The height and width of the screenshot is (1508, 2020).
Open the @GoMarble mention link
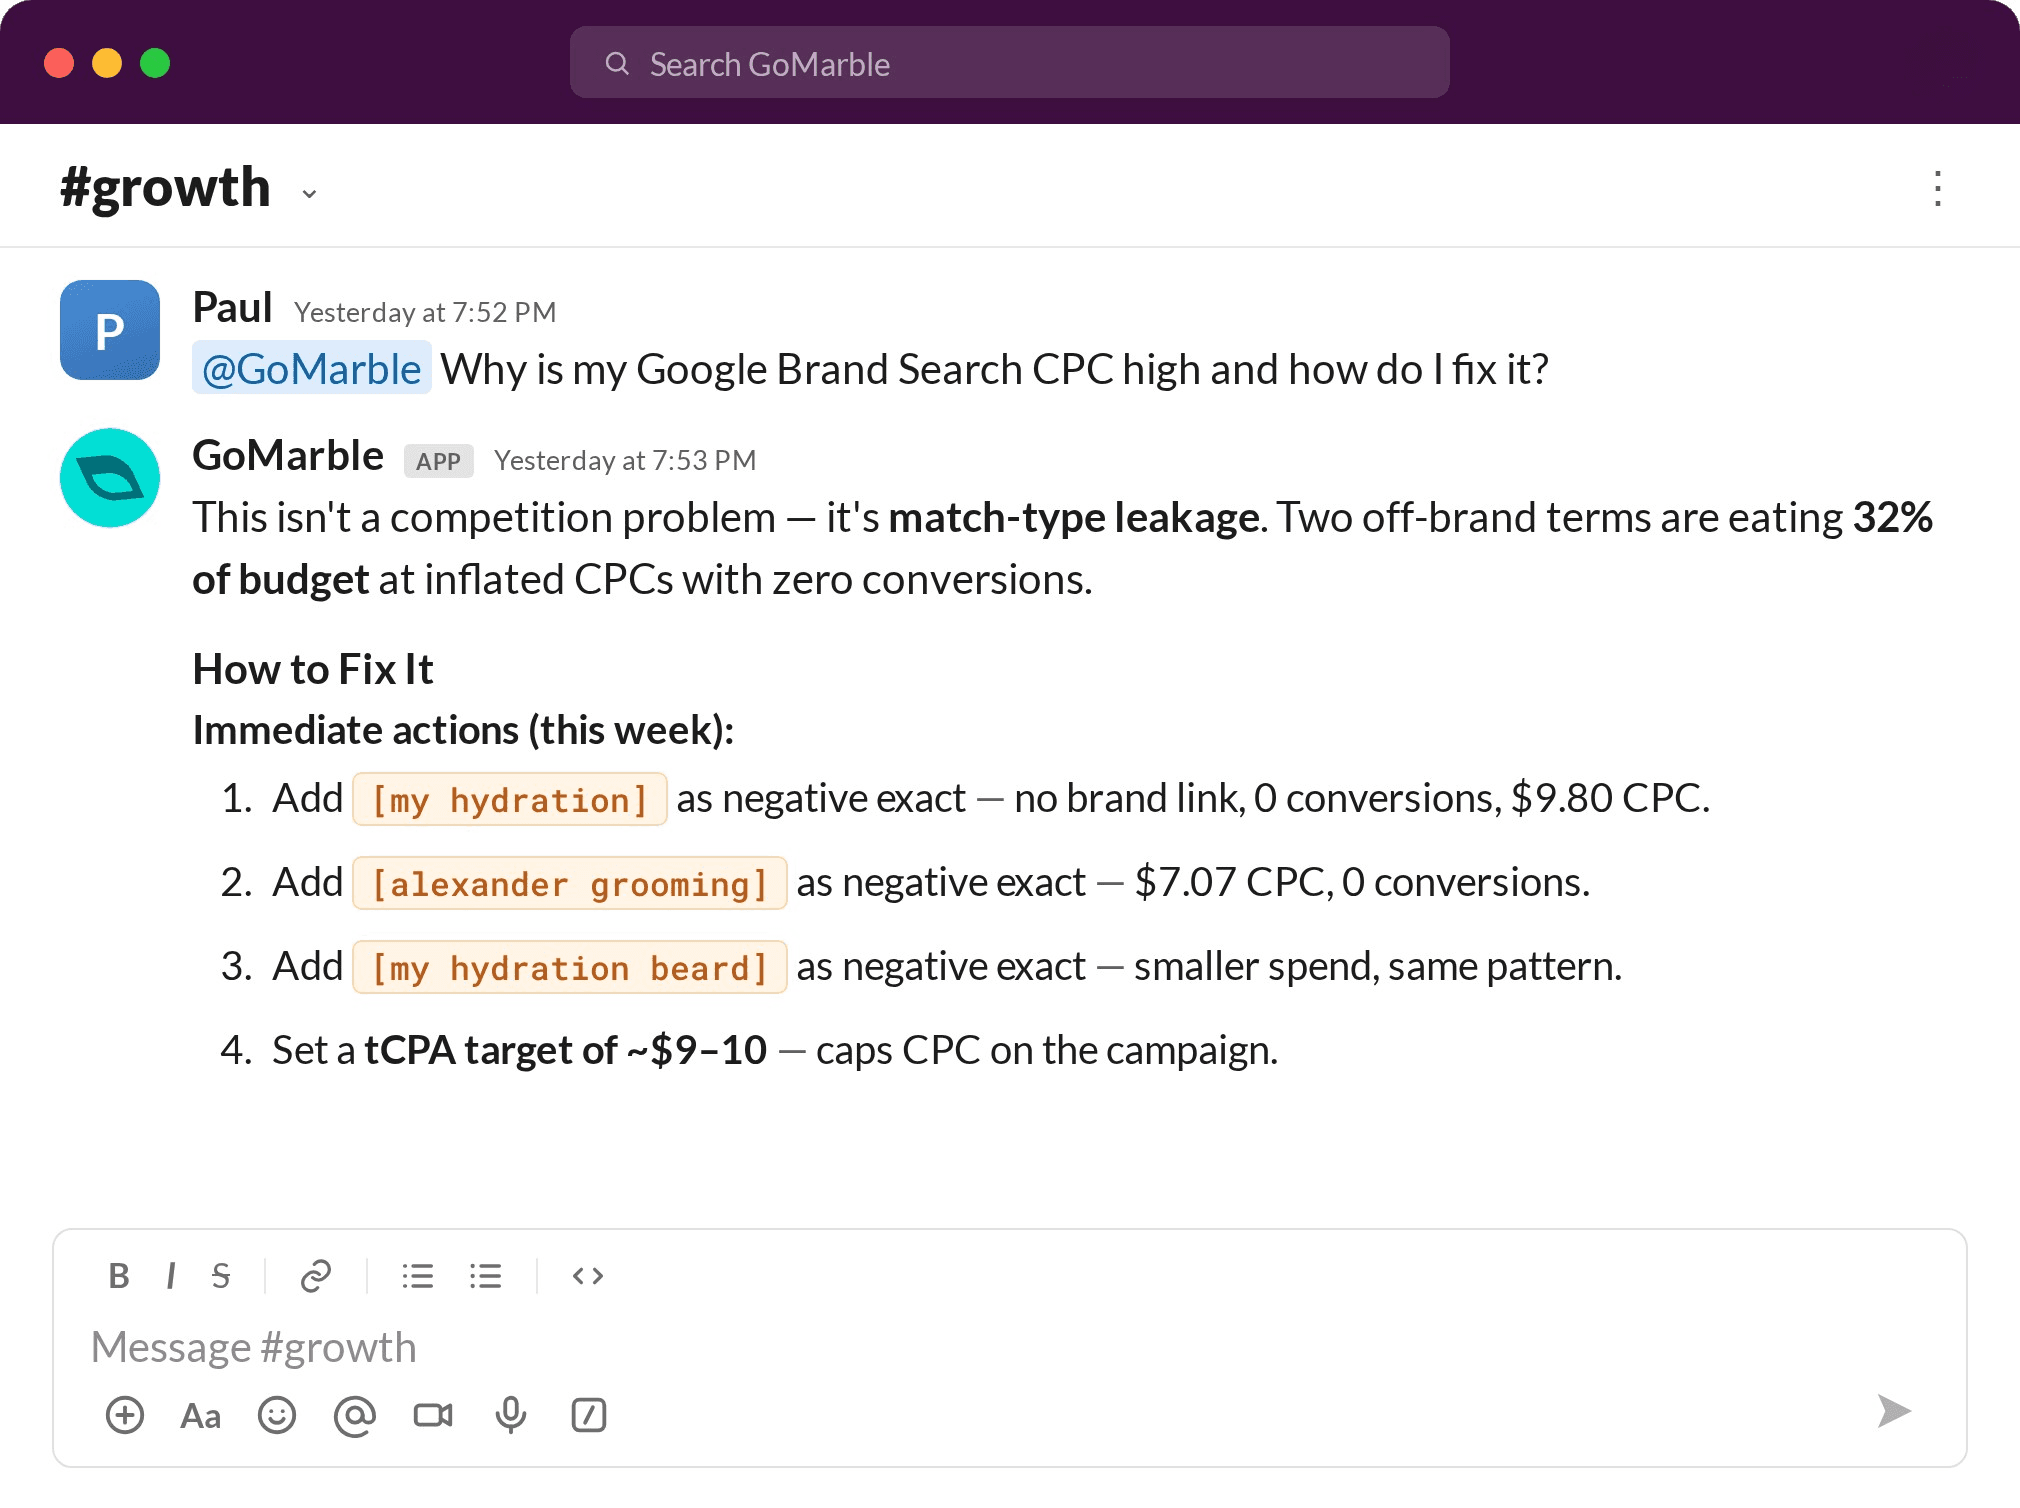pos(312,368)
